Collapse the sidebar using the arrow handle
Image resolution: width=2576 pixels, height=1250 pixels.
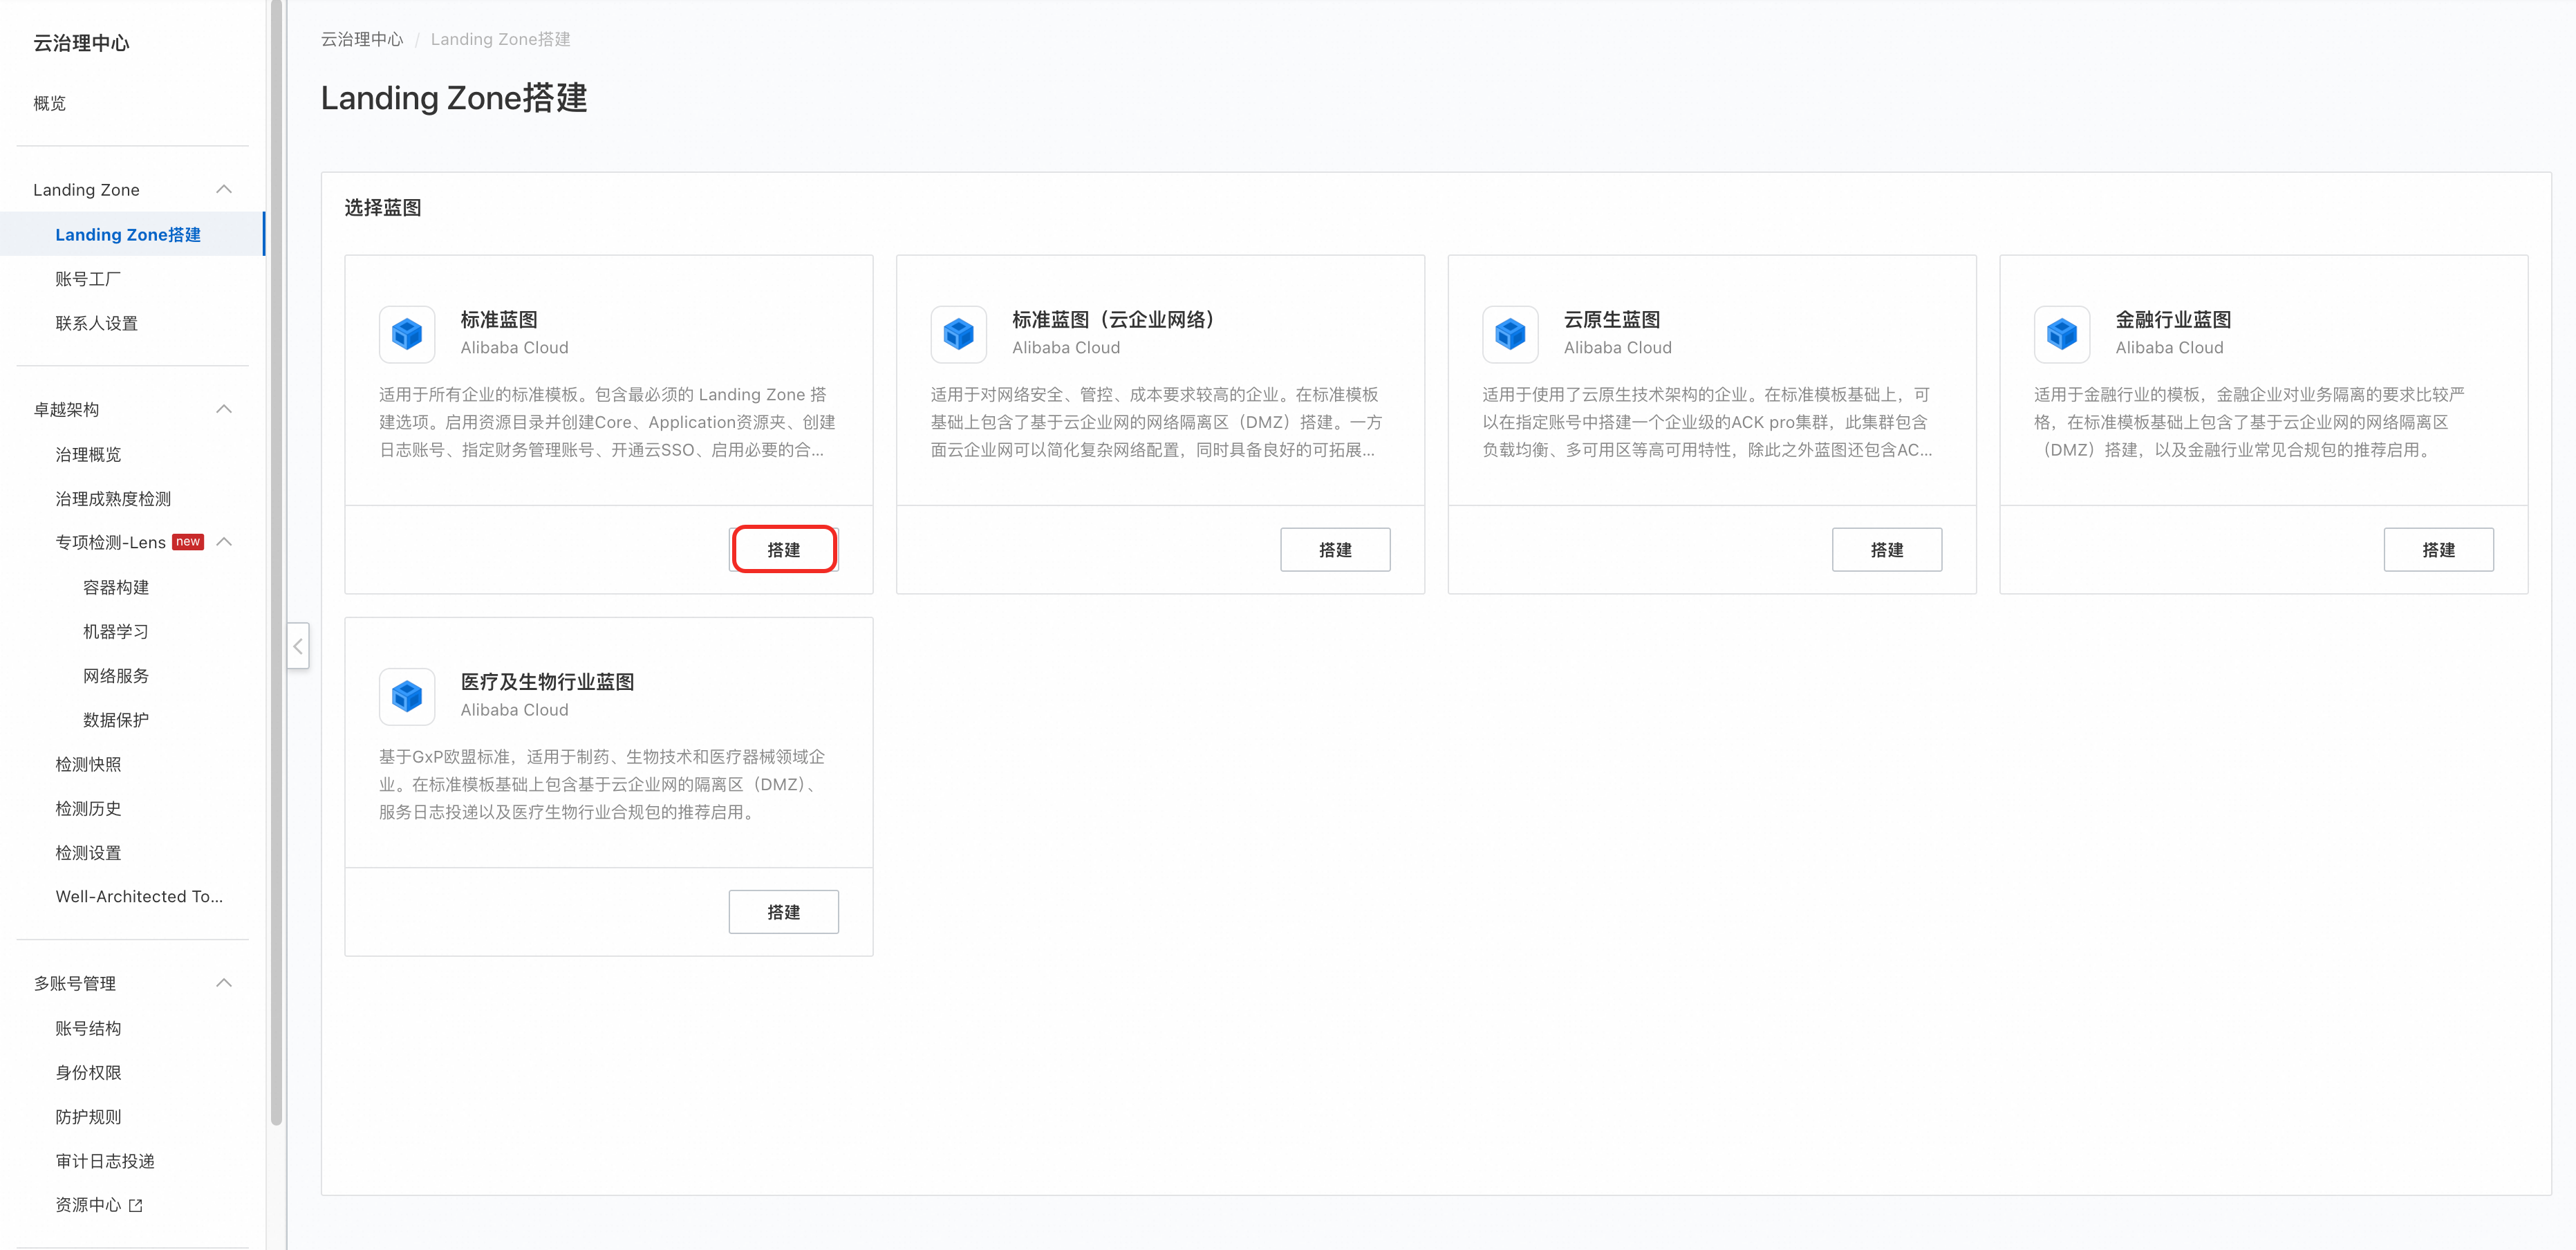(298, 646)
